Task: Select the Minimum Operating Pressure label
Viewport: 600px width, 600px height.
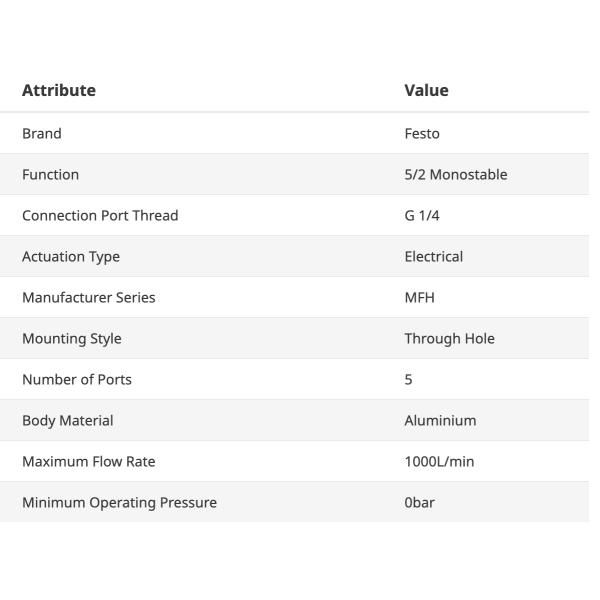Action: coord(119,502)
